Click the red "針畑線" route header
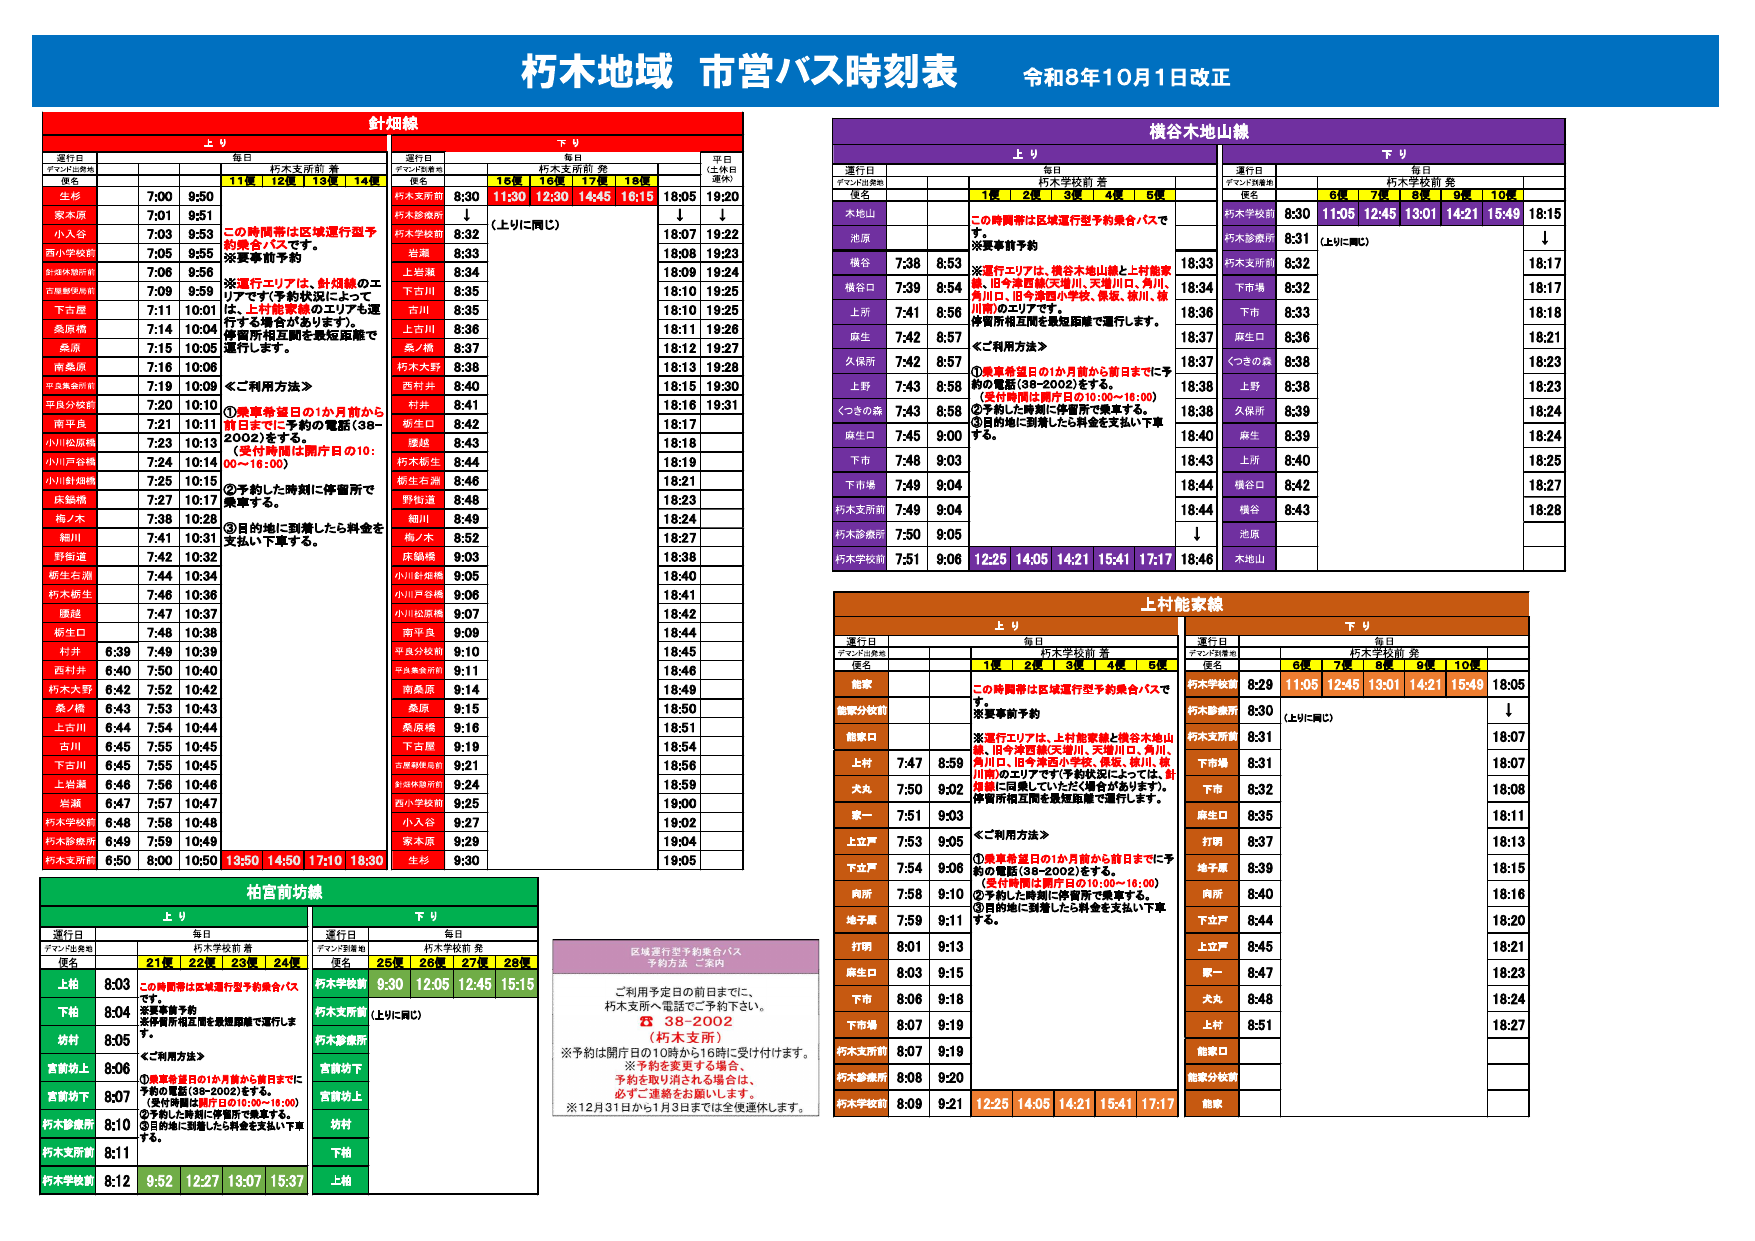The image size is (1755, 1241). click(x=393, y=123)
